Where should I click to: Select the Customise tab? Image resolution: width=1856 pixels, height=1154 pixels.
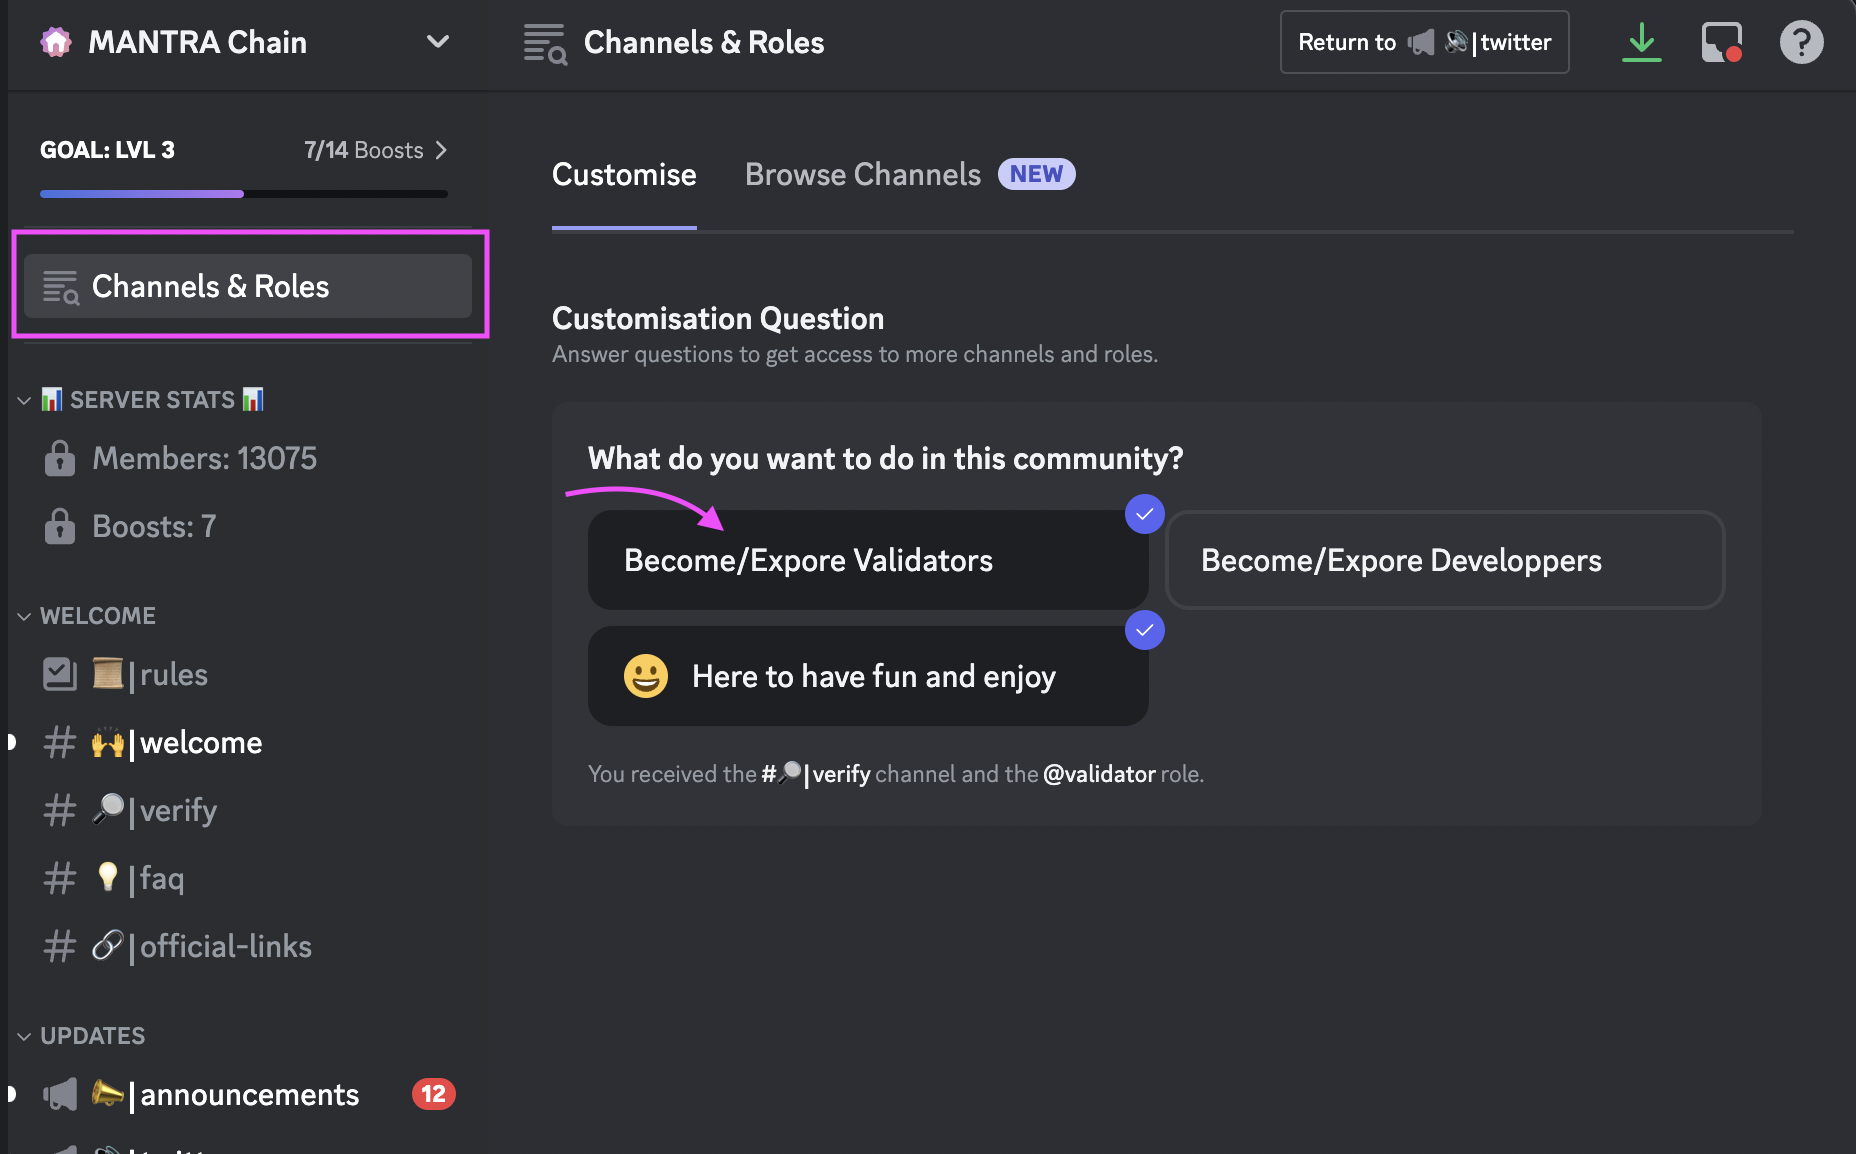(623, 175)
